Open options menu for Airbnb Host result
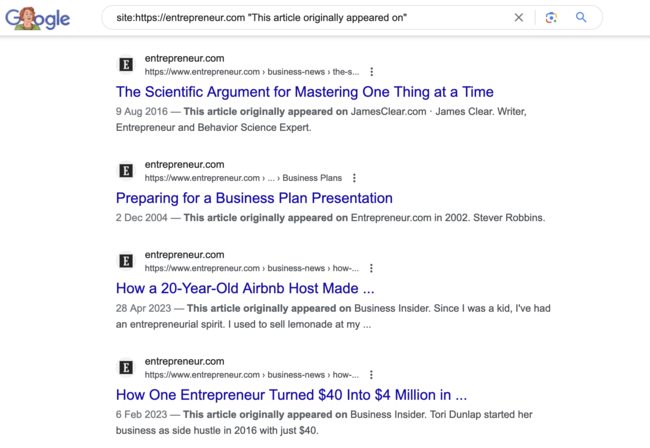650x448 pixels. click(371, 268)
